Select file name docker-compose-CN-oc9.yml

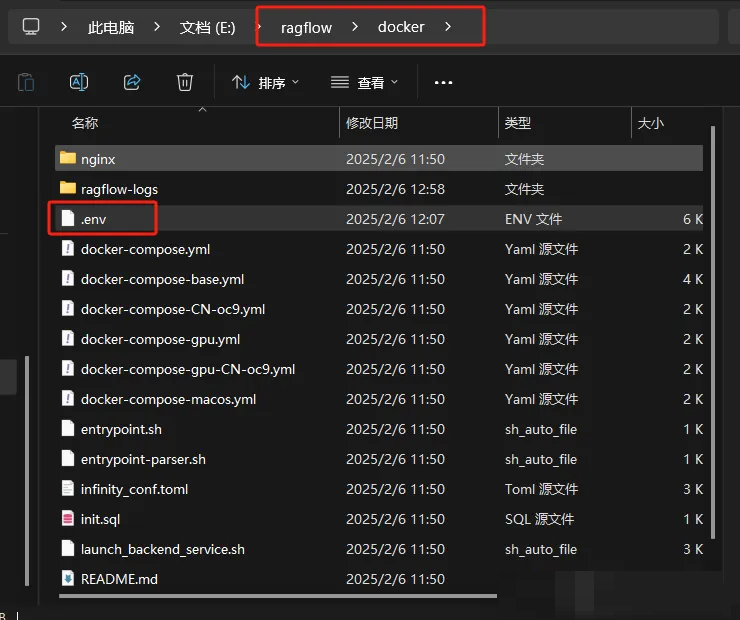pos(173,310)
